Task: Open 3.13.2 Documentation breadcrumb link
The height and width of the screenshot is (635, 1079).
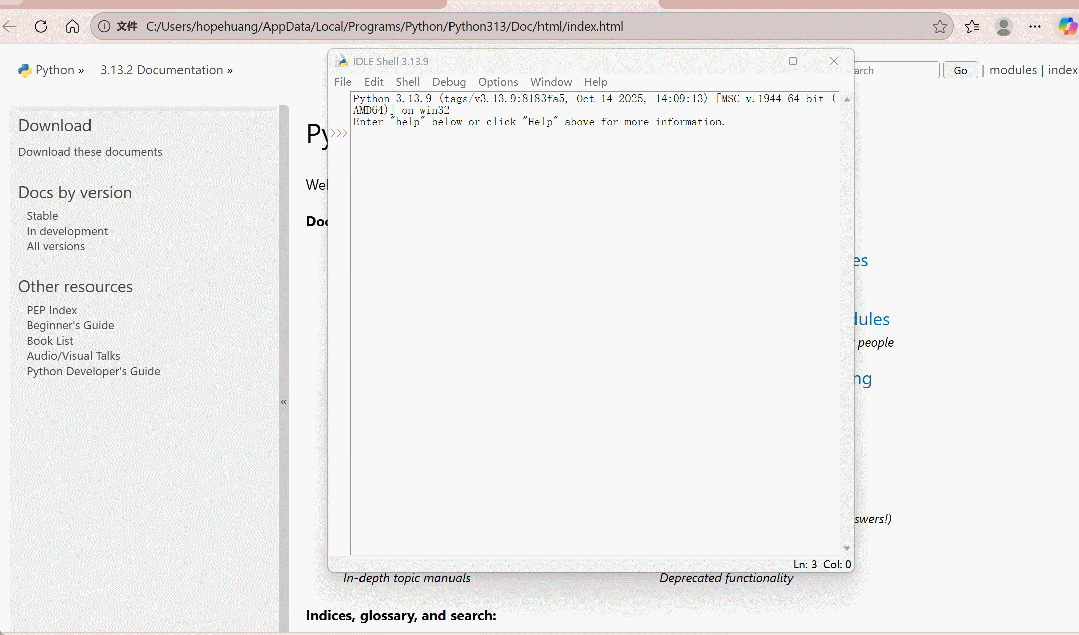Action: click(167, 70)
